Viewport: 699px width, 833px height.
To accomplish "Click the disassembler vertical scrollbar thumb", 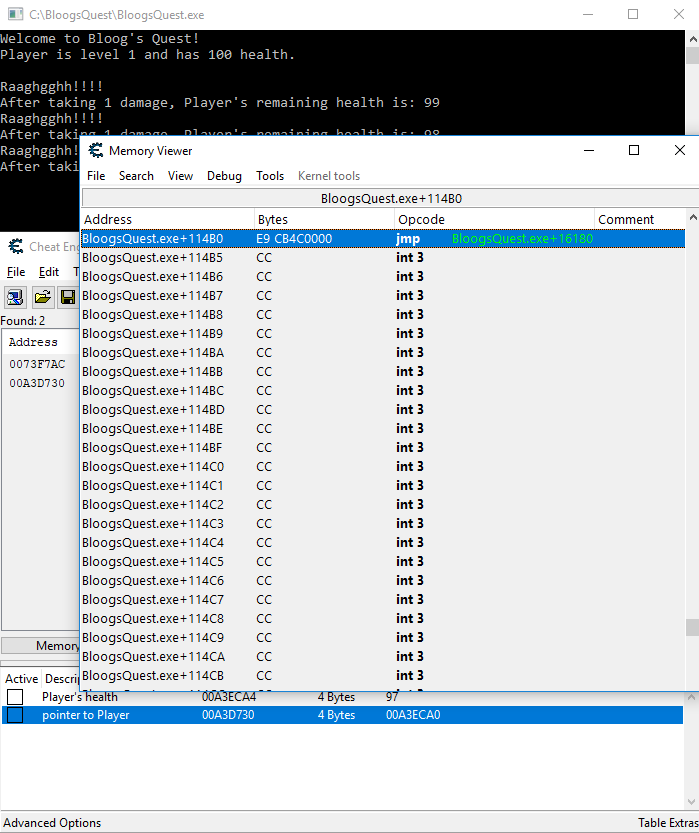I will click(691, 627).
